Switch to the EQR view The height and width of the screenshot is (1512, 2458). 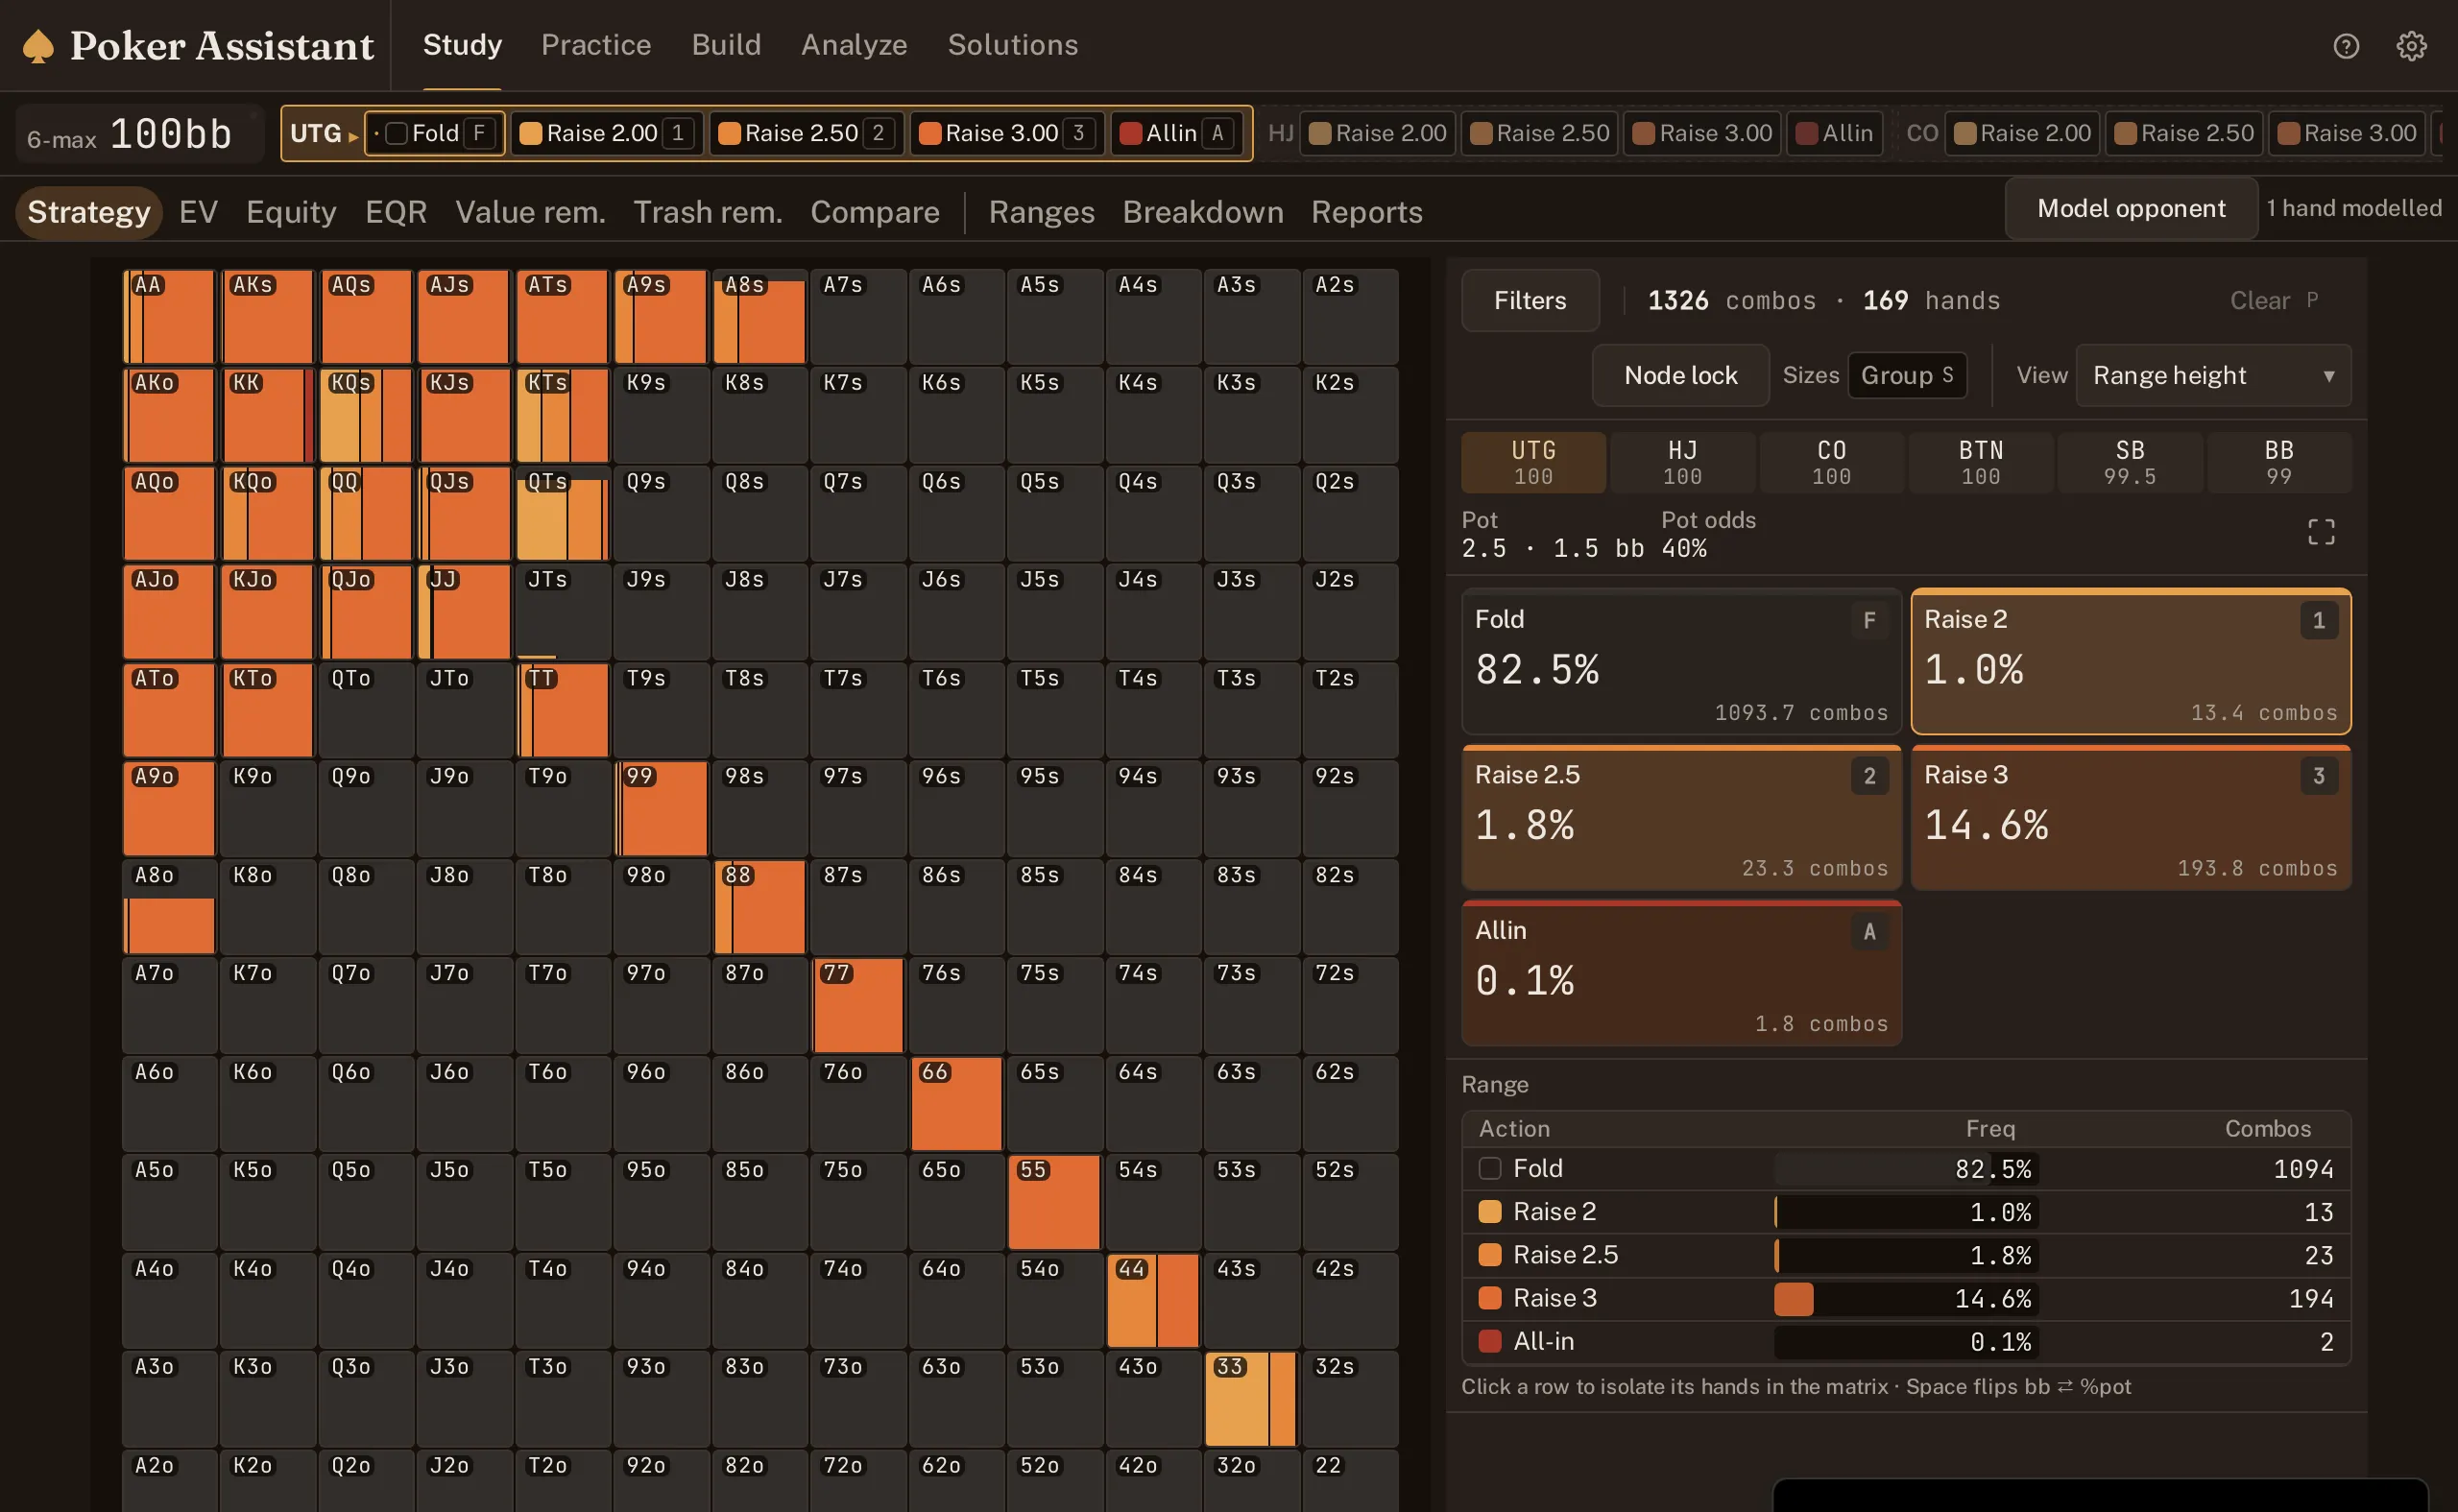click(x=396, y=212)
